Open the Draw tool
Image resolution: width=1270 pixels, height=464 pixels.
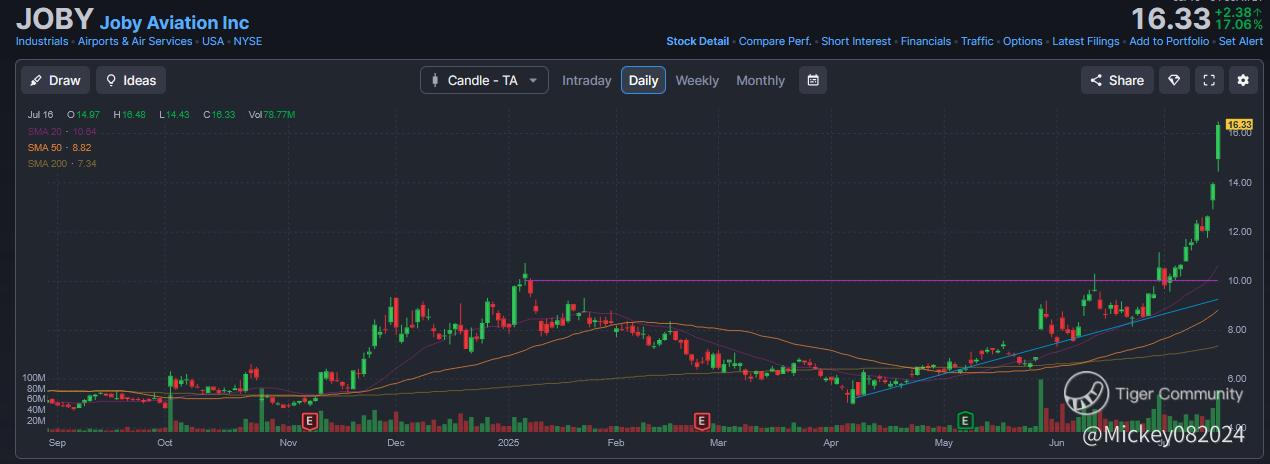pos(56,80)
